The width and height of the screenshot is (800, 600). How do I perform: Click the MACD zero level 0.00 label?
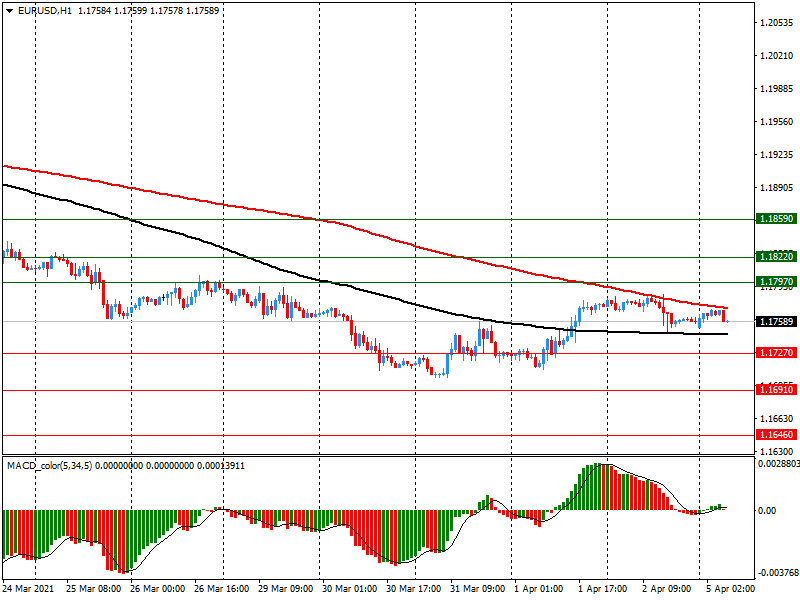tap(768, 510)
